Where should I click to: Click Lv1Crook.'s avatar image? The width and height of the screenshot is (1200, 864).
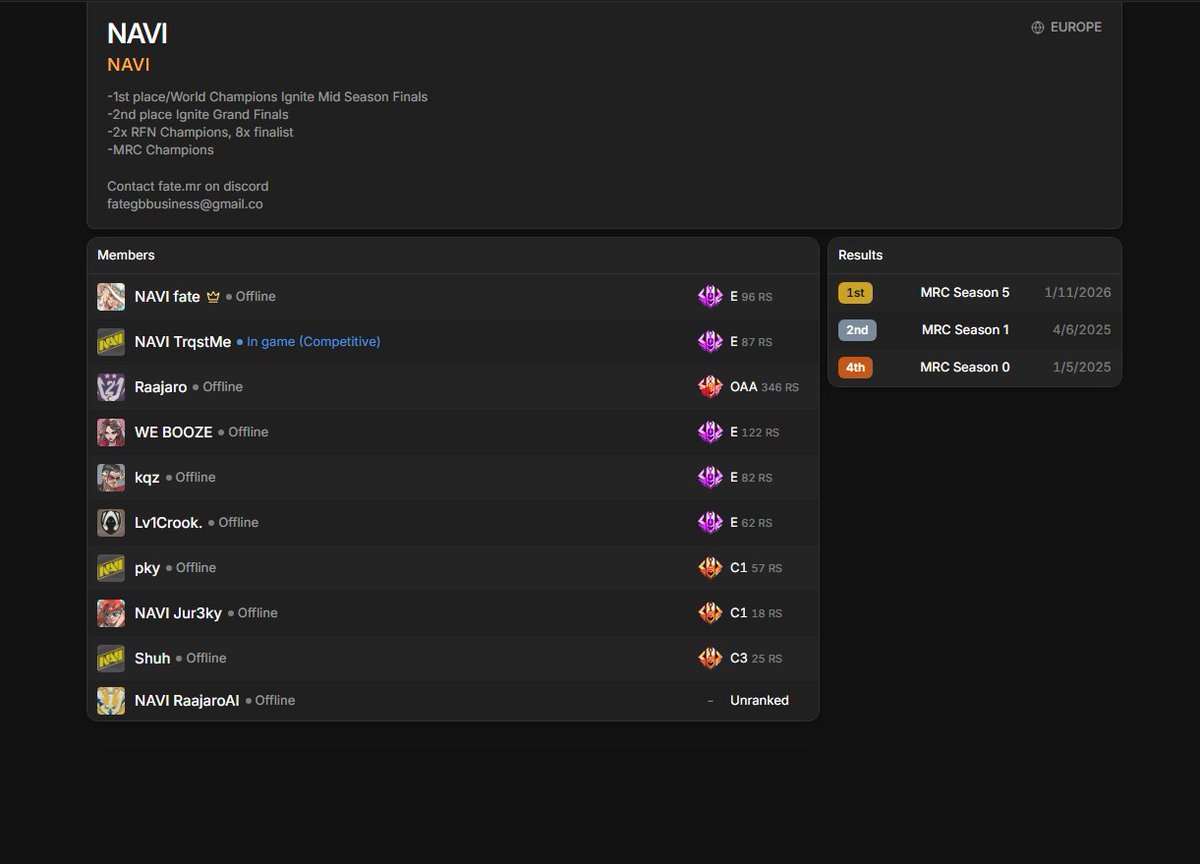pyautogui.click(x=111, y=522)
